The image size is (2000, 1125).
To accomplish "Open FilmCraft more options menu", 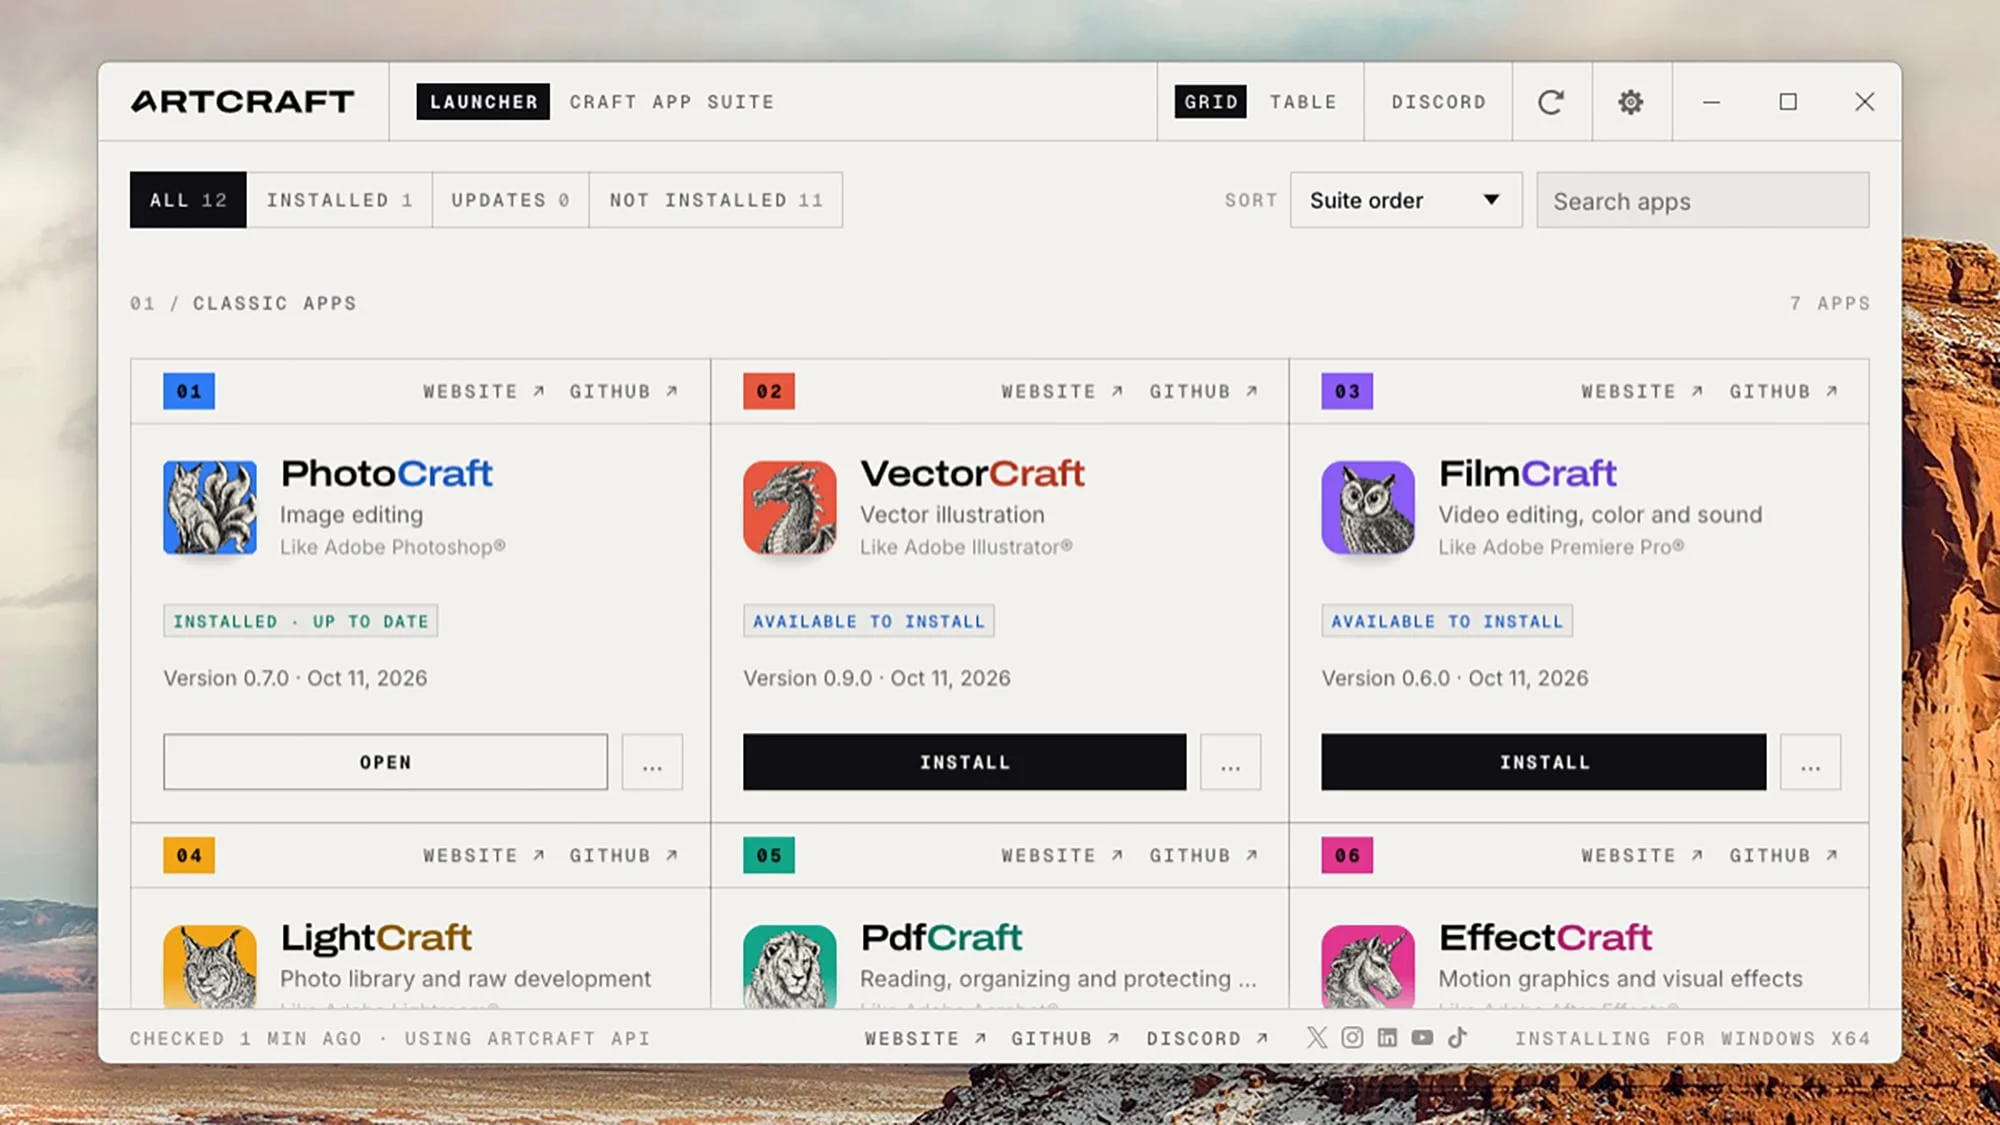I will [x=1811, y=762].
